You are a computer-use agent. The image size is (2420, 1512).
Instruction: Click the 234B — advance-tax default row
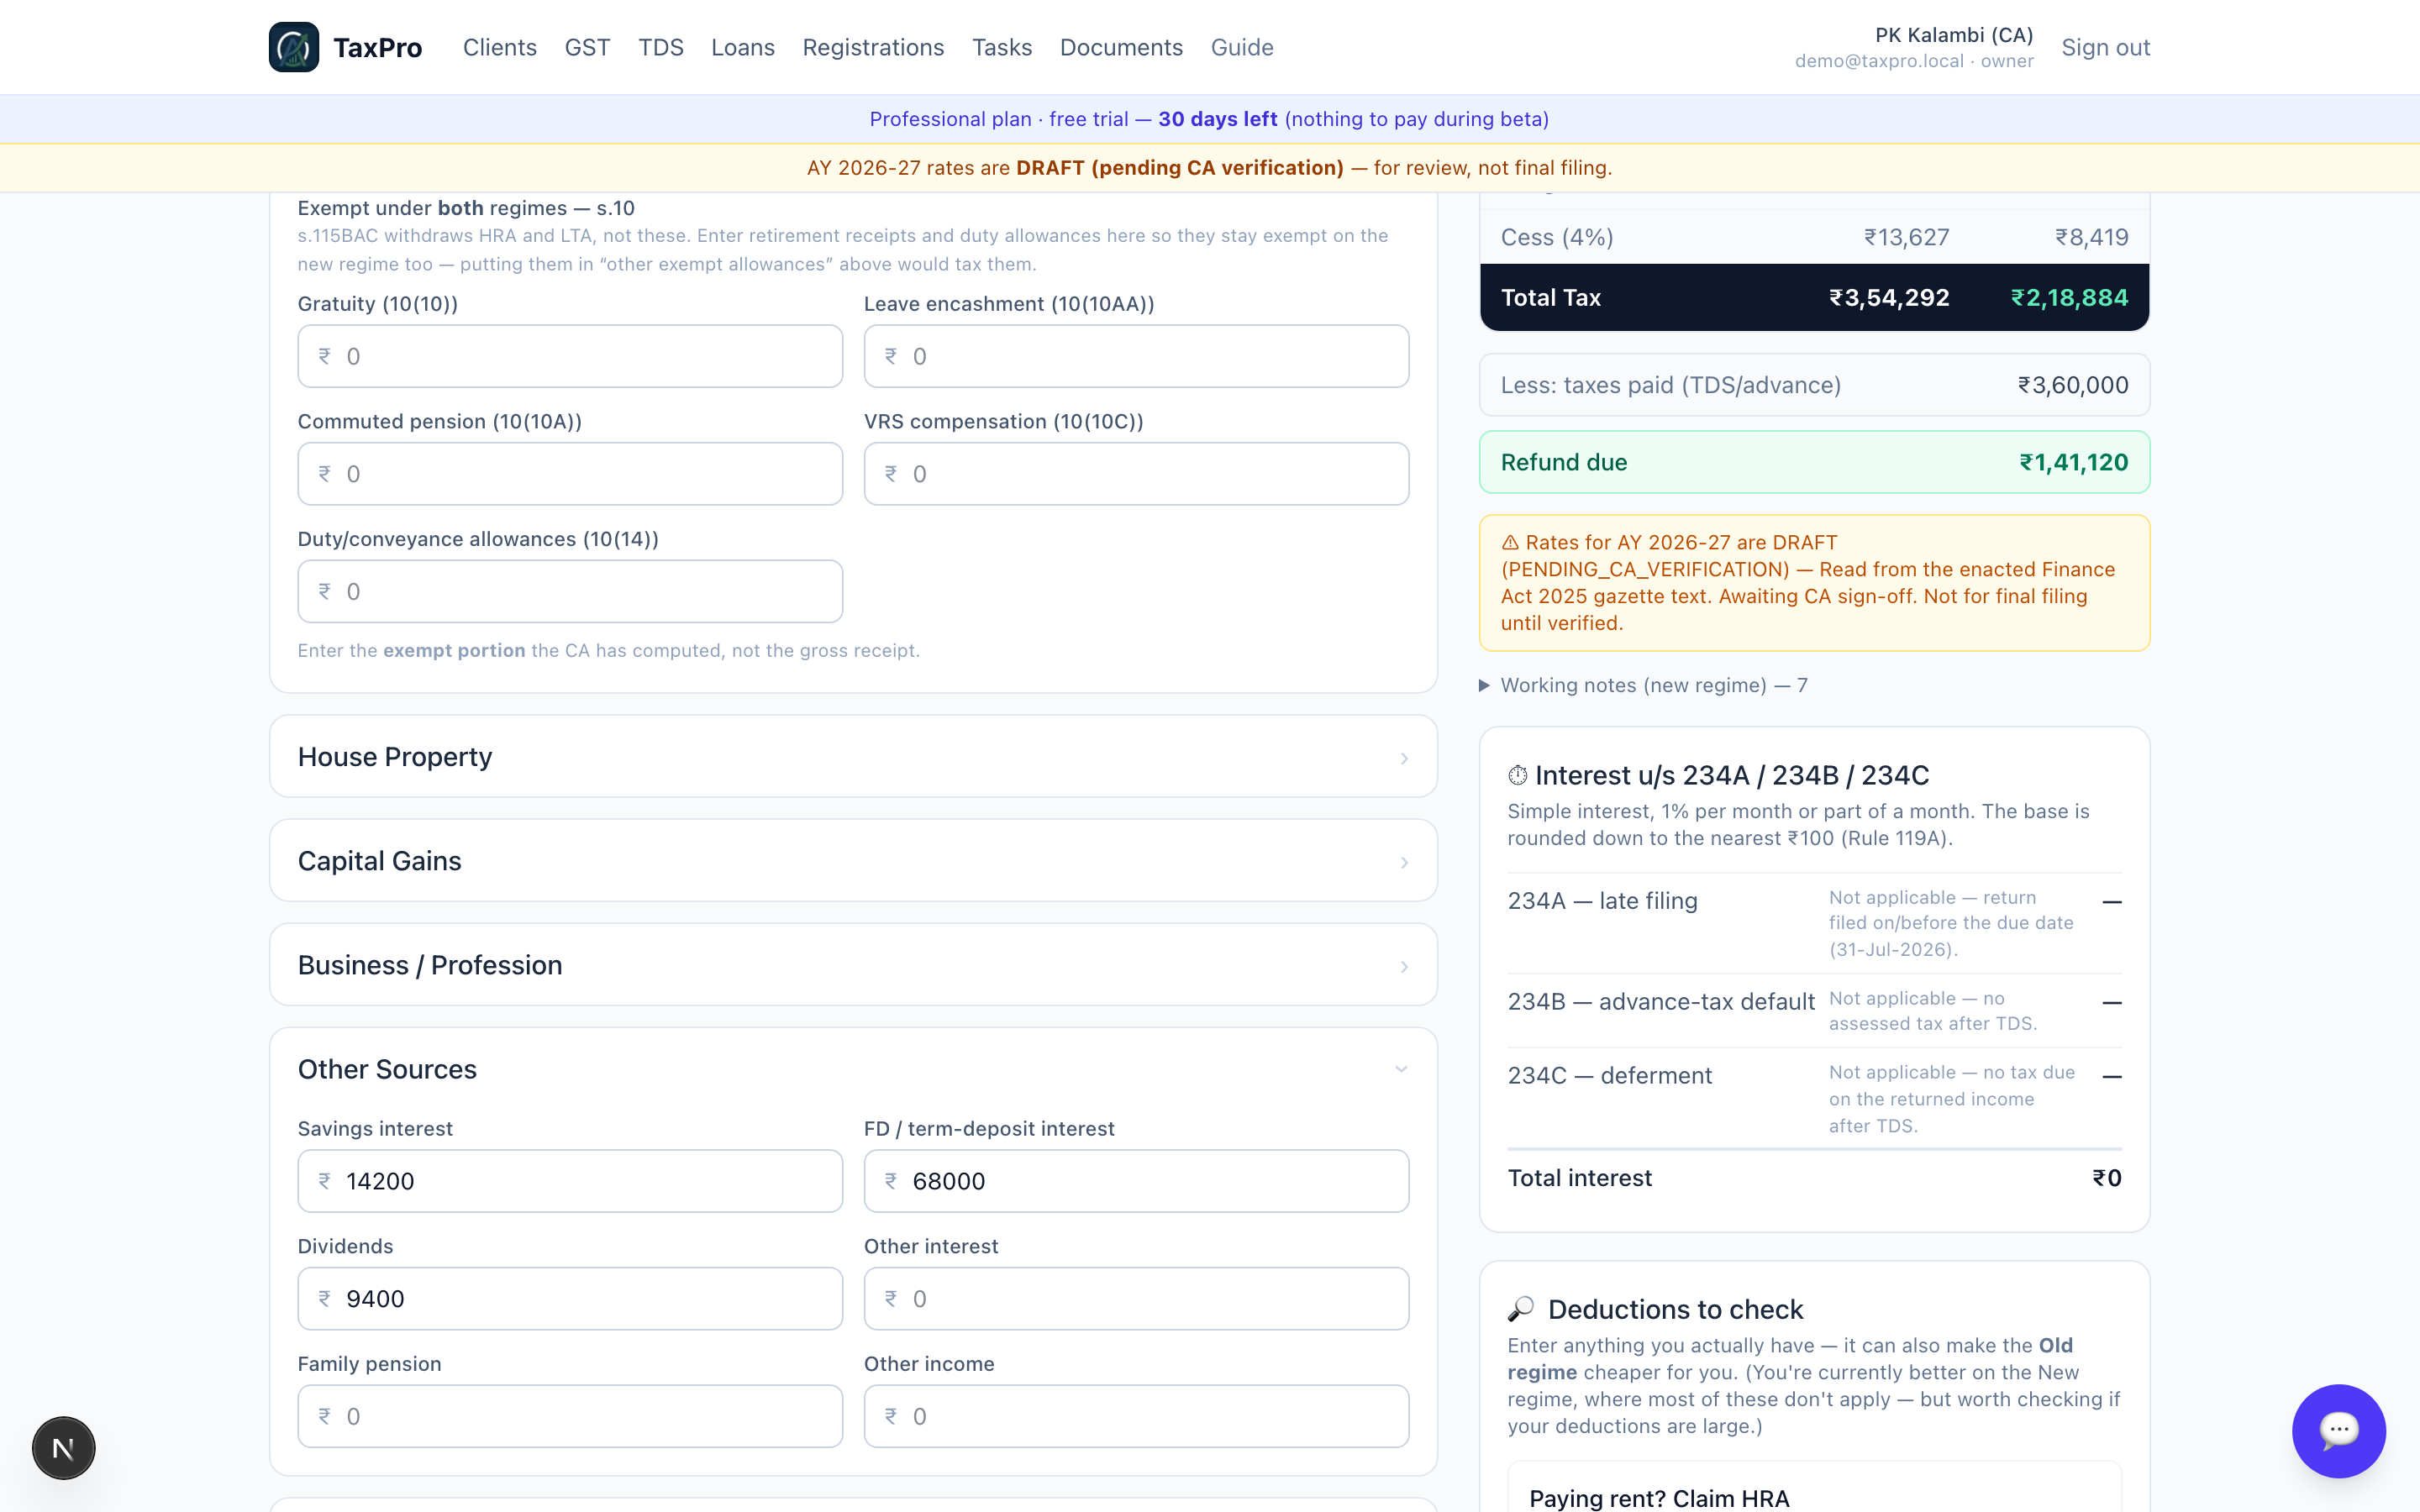(1814, 1011)
